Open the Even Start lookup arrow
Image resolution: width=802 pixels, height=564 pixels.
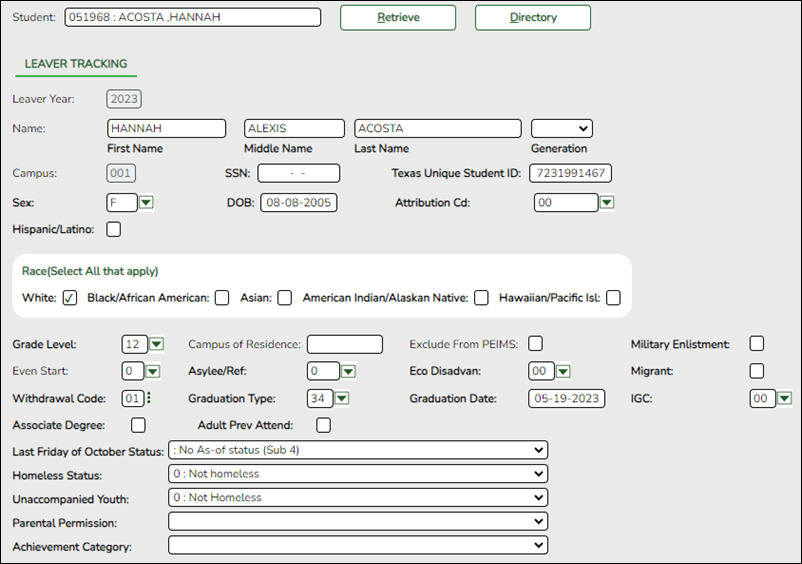pyautogui.click(x=153, y=371)
